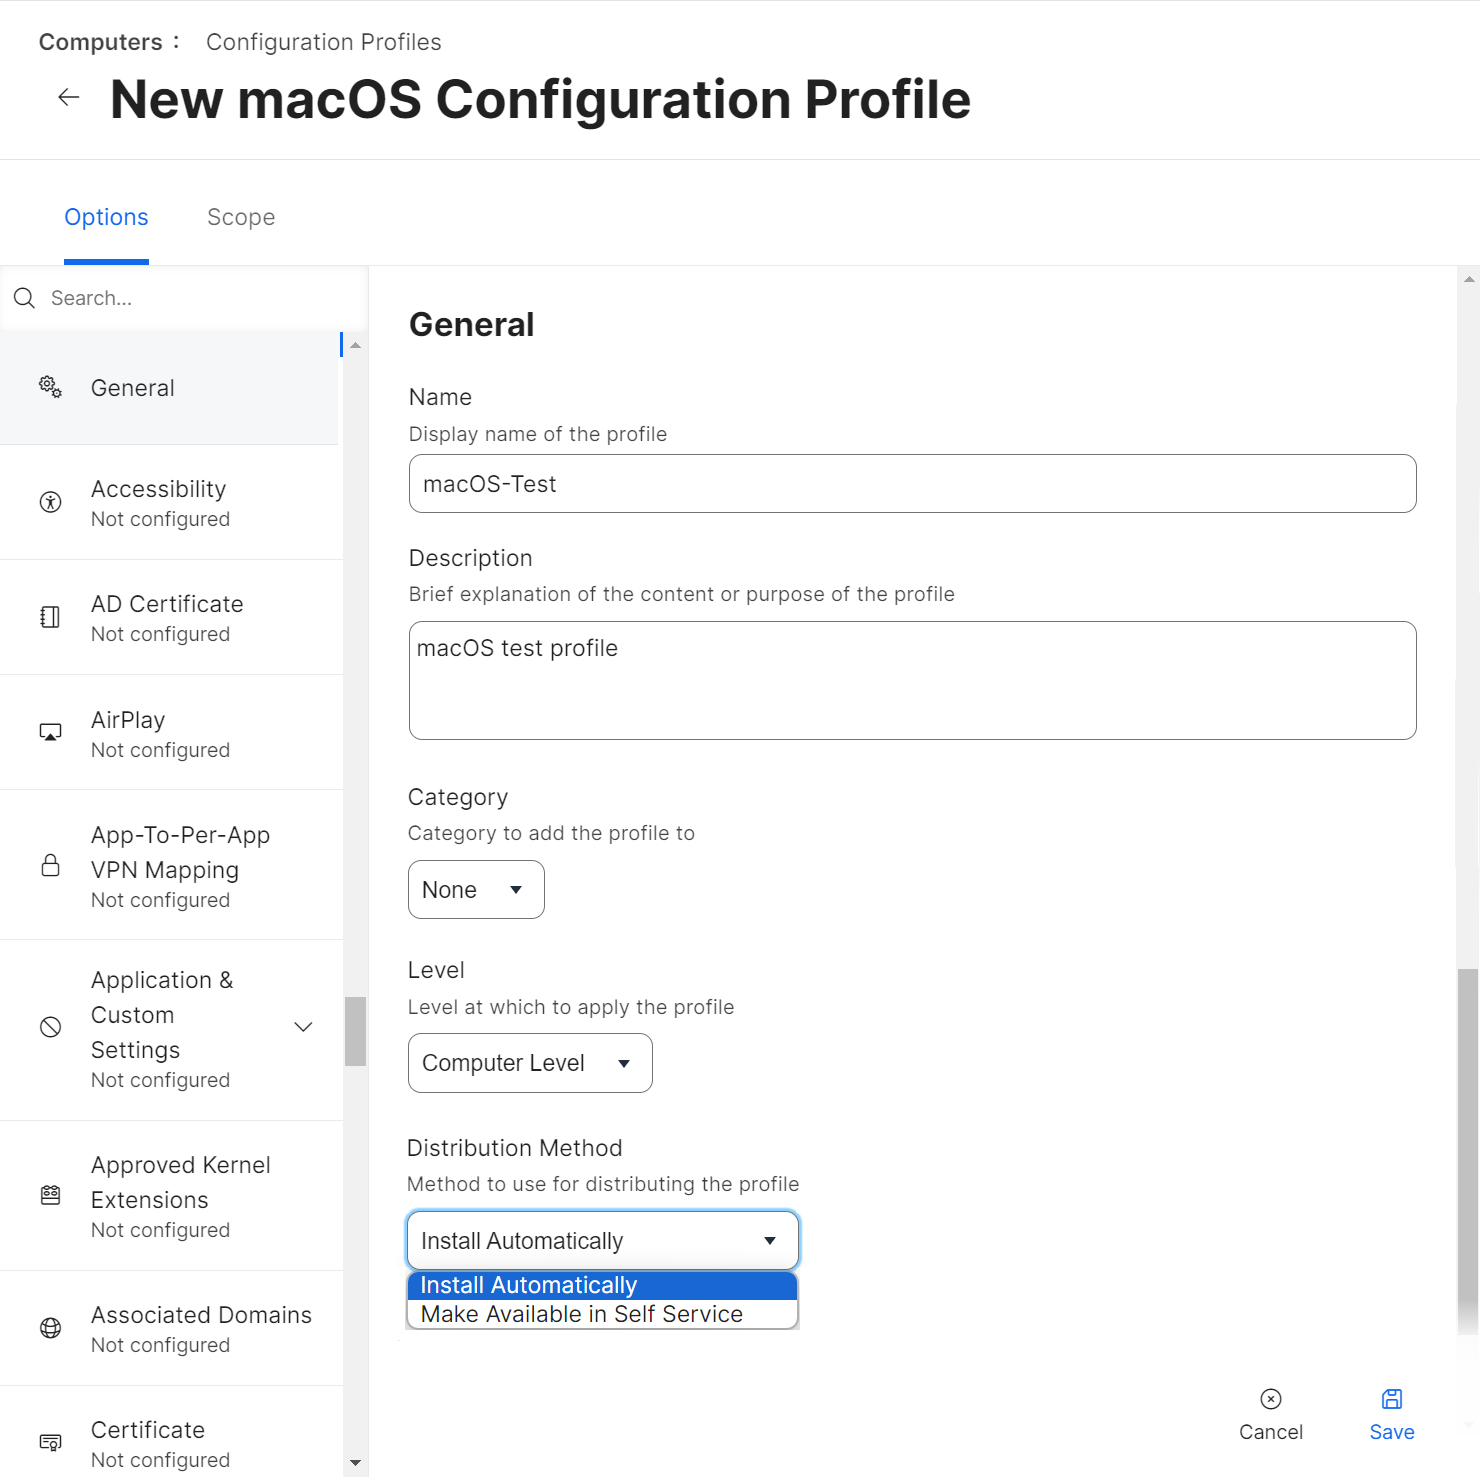Open the Accessibility payload icon

pyautogui.click(x=50, y=502)
